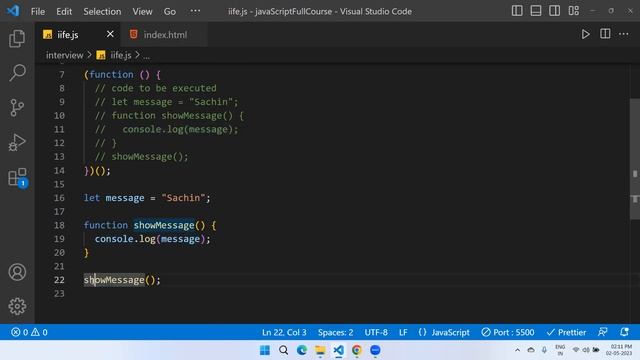Image resolution: width=640 pixels, height=360 pixels.
Task: Click console.log on line 19
Action: click(125, 239)
